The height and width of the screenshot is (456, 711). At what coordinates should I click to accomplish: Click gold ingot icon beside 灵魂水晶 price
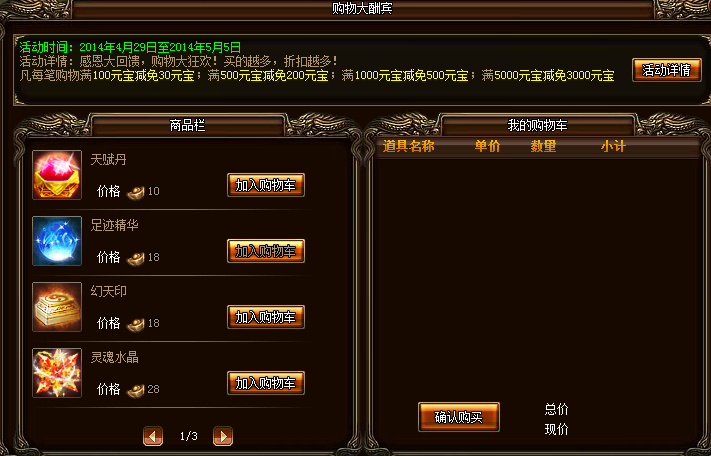pyautogui.click(x=135, y=390)
